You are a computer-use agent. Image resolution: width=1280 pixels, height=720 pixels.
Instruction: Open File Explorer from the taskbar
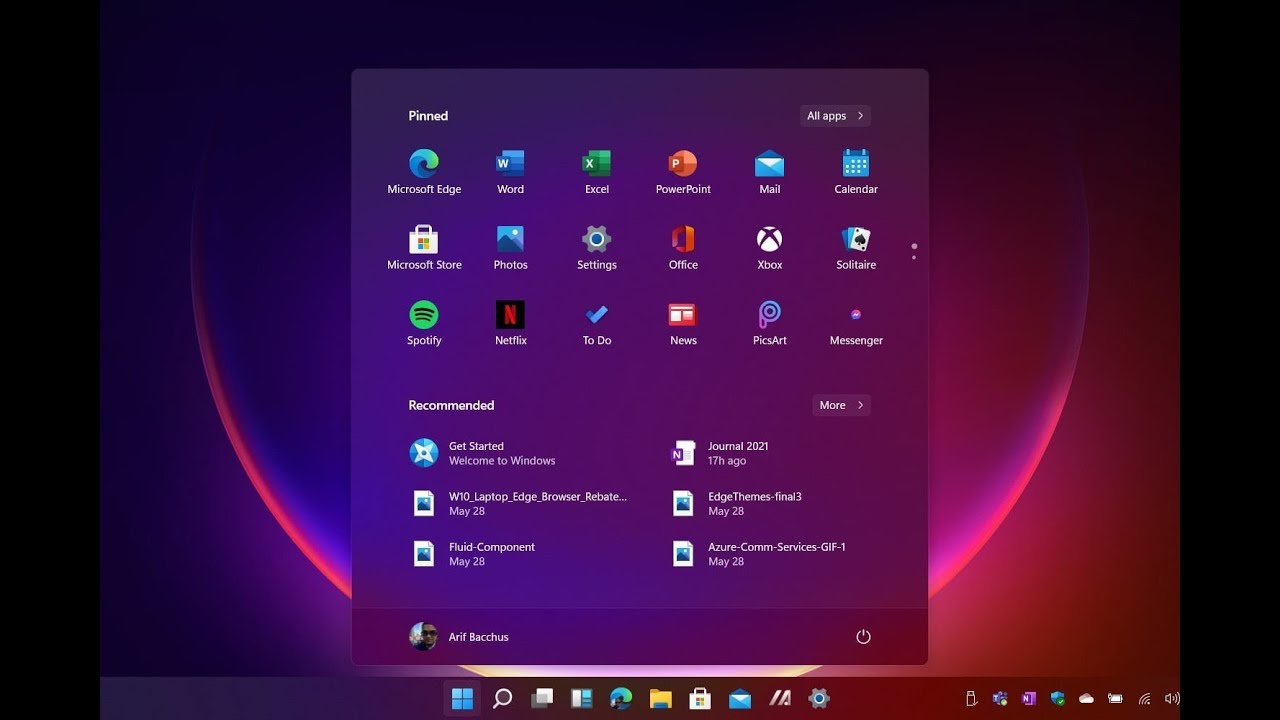pos(660,698)
